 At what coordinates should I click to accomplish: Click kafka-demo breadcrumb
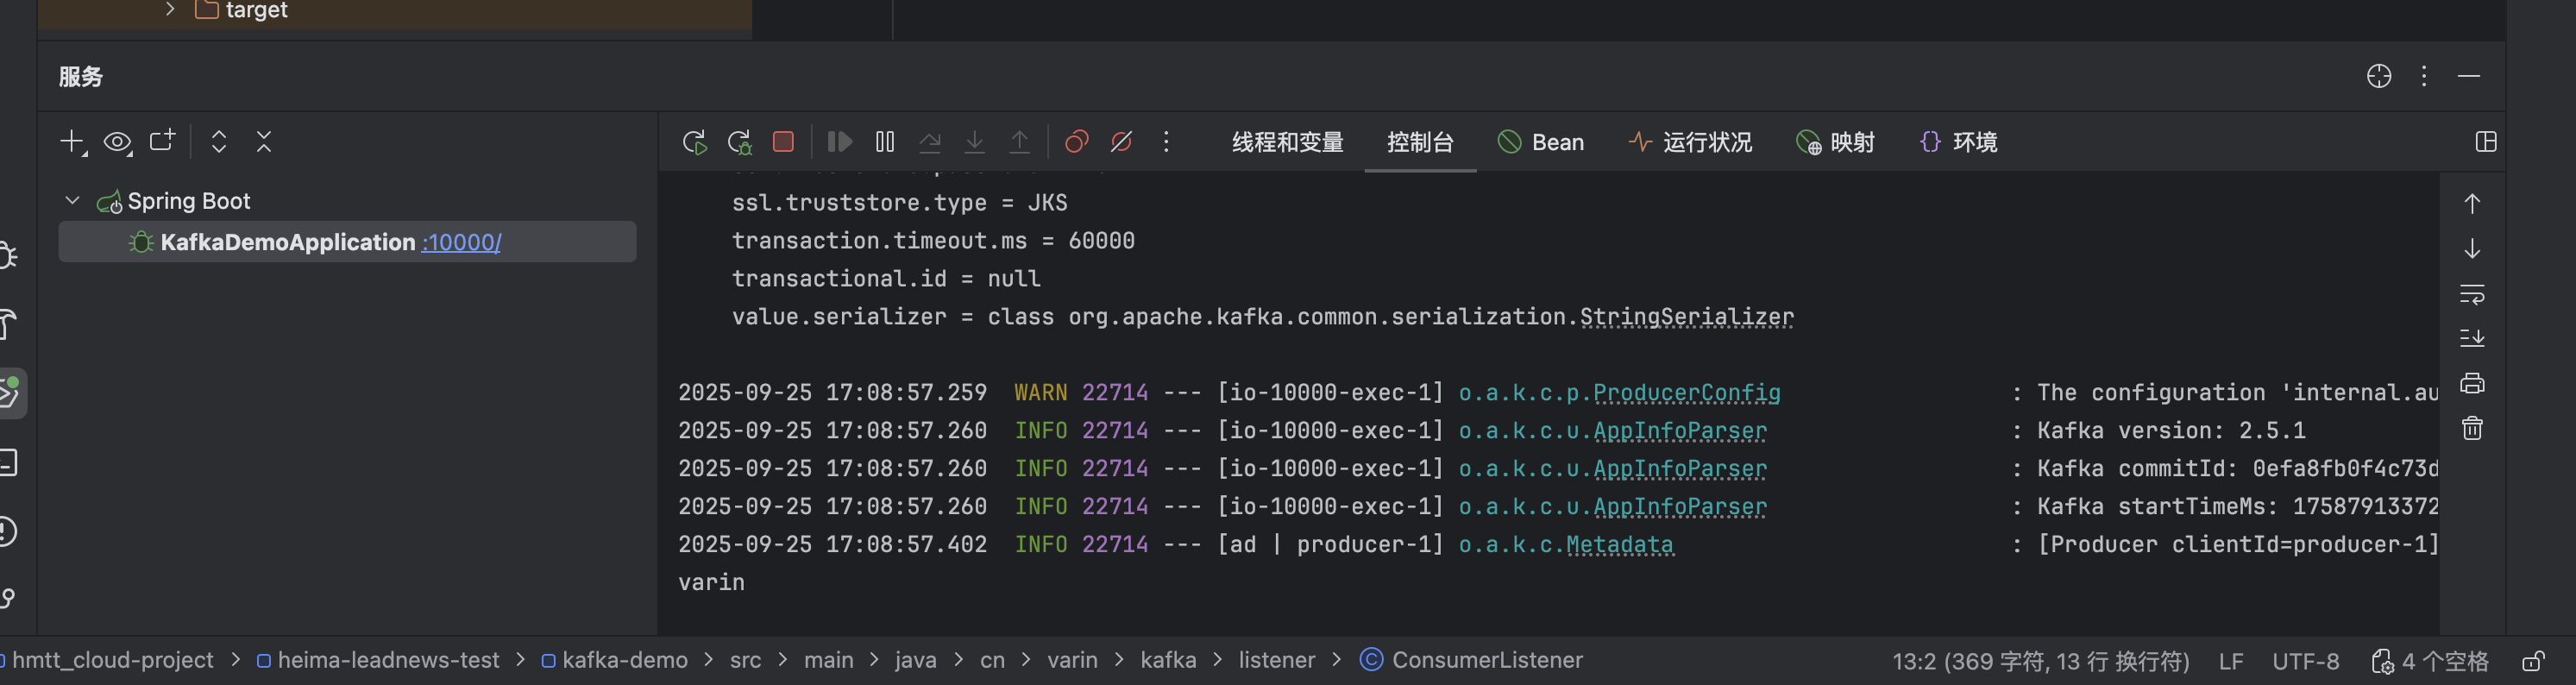click(x=614, y=660)
